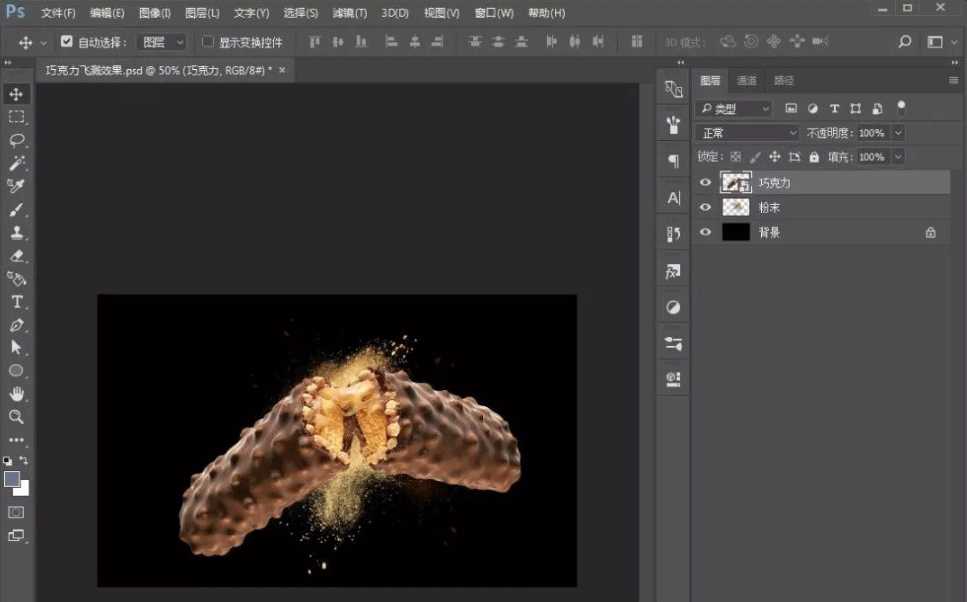
Task: Close the 巧克力飞溅效果.psd document tab
Action: [282, 70]
